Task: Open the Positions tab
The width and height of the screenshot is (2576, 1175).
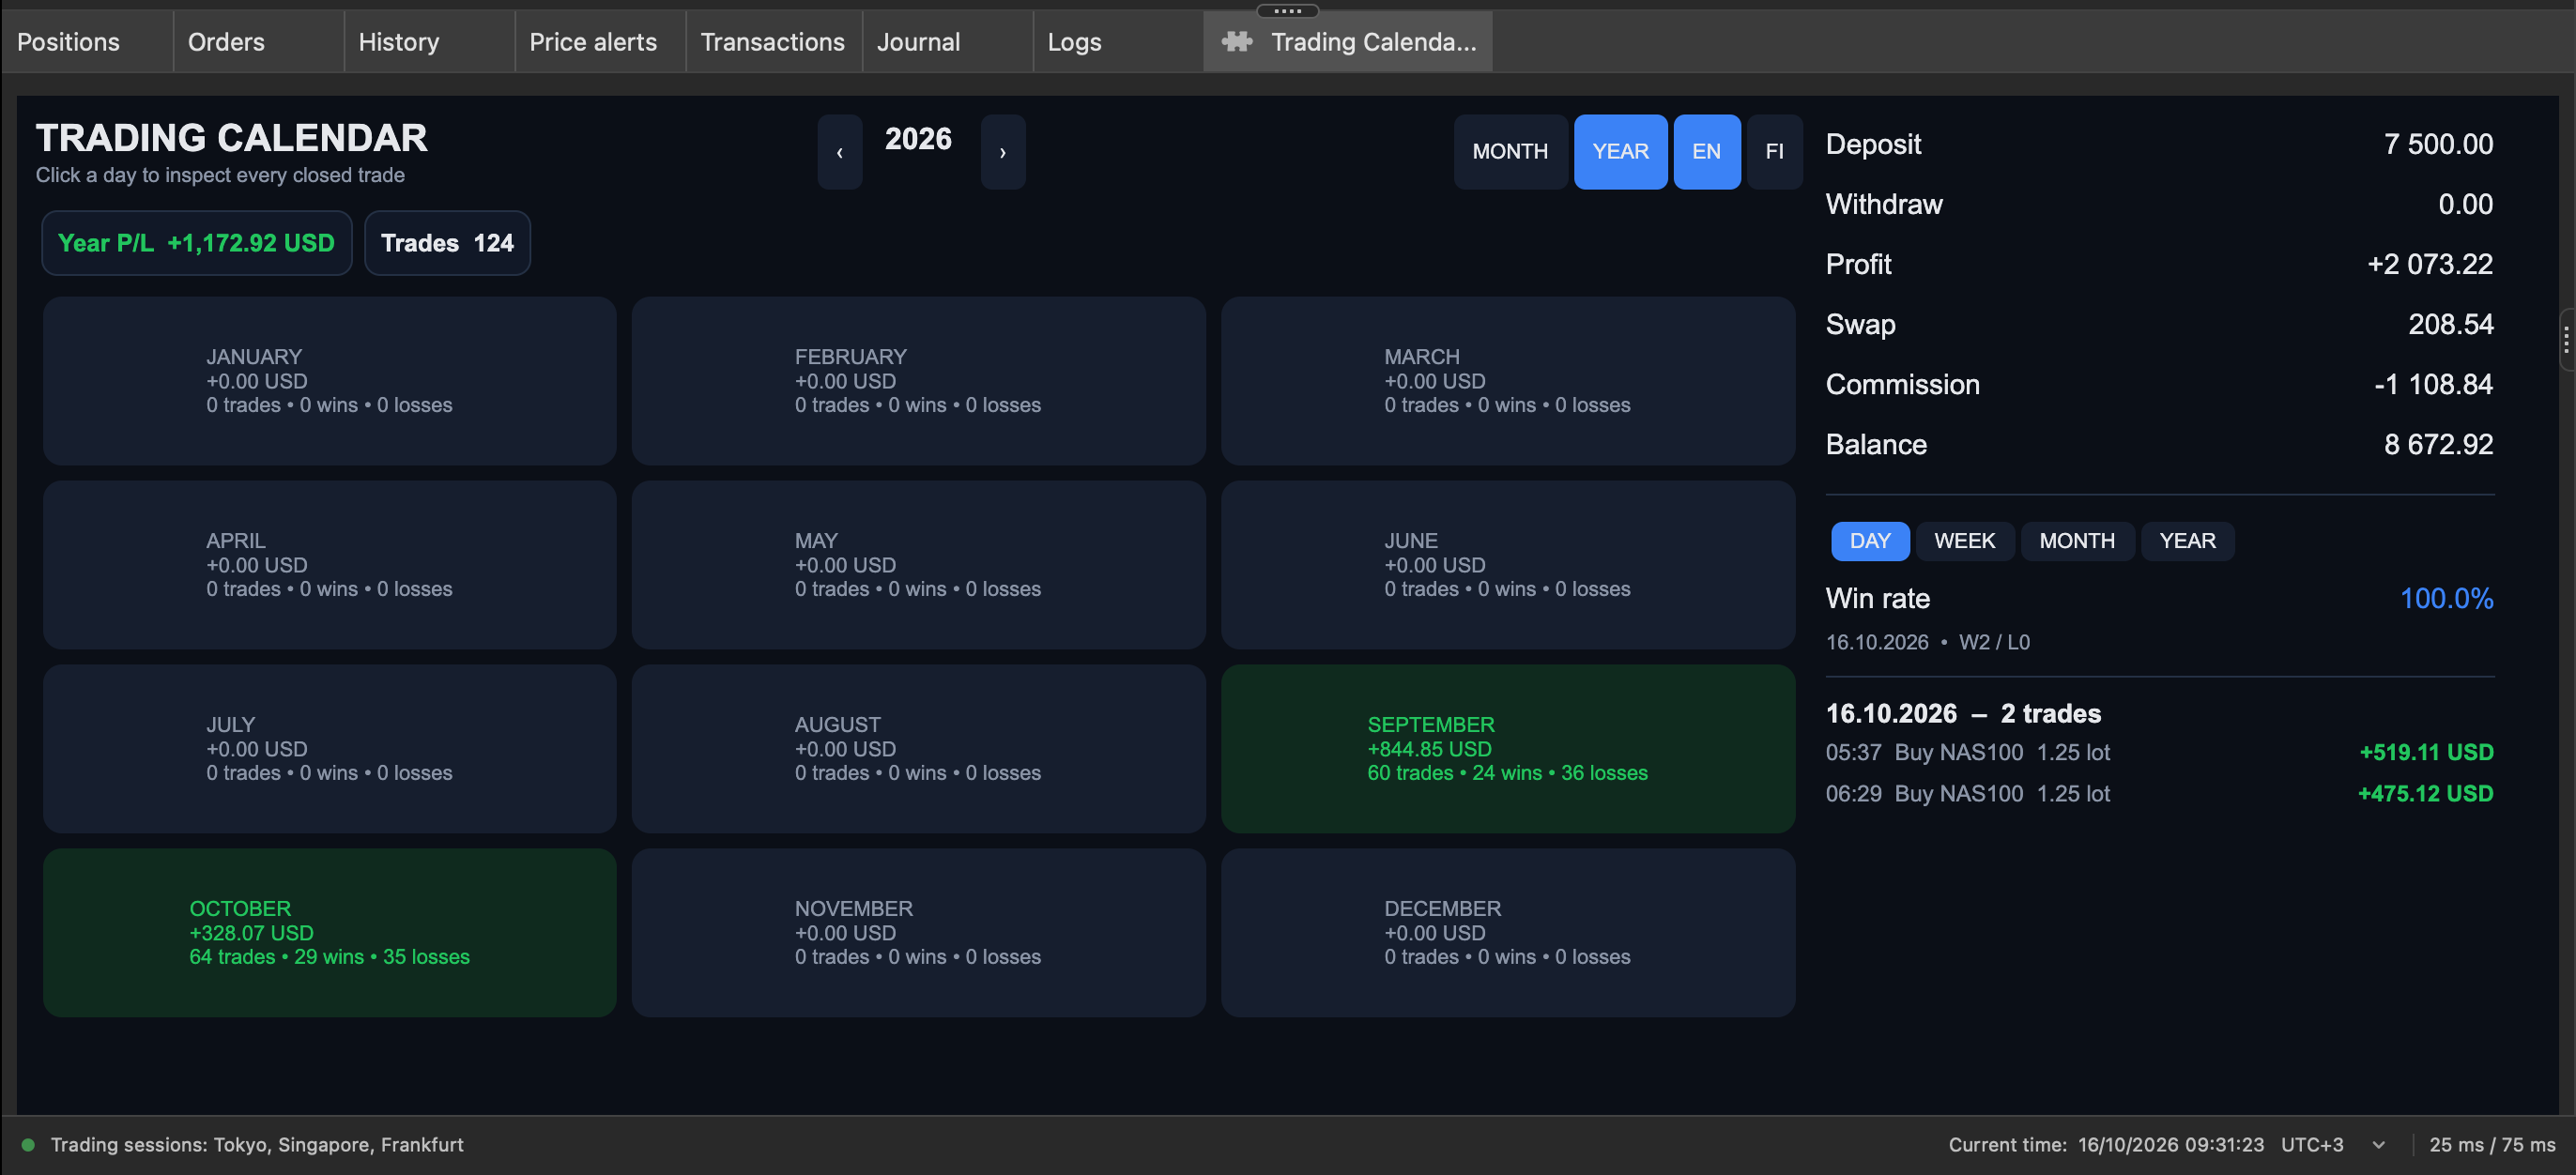Action: (x=87, y=42)
